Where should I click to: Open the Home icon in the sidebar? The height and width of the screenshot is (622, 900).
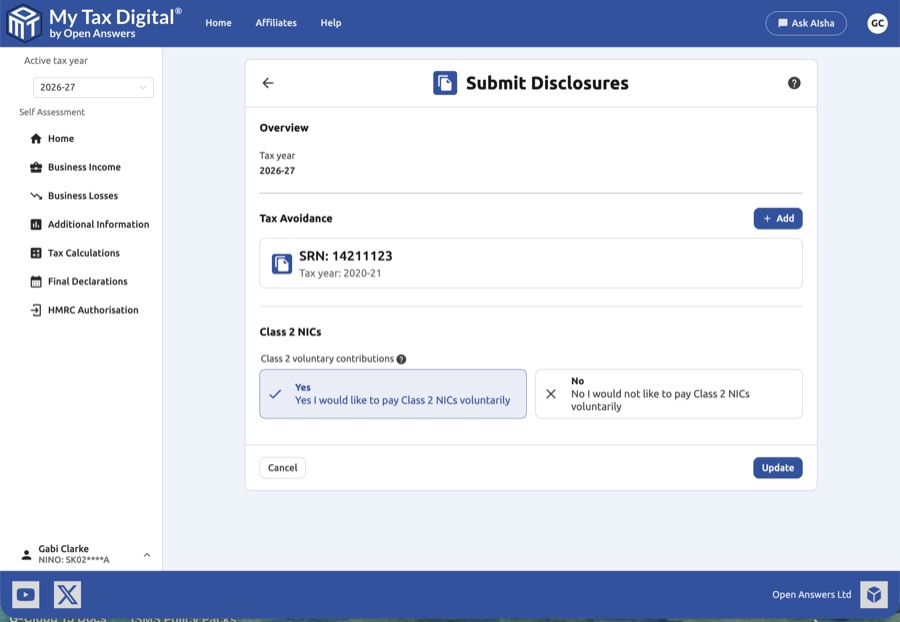[34, 138]
